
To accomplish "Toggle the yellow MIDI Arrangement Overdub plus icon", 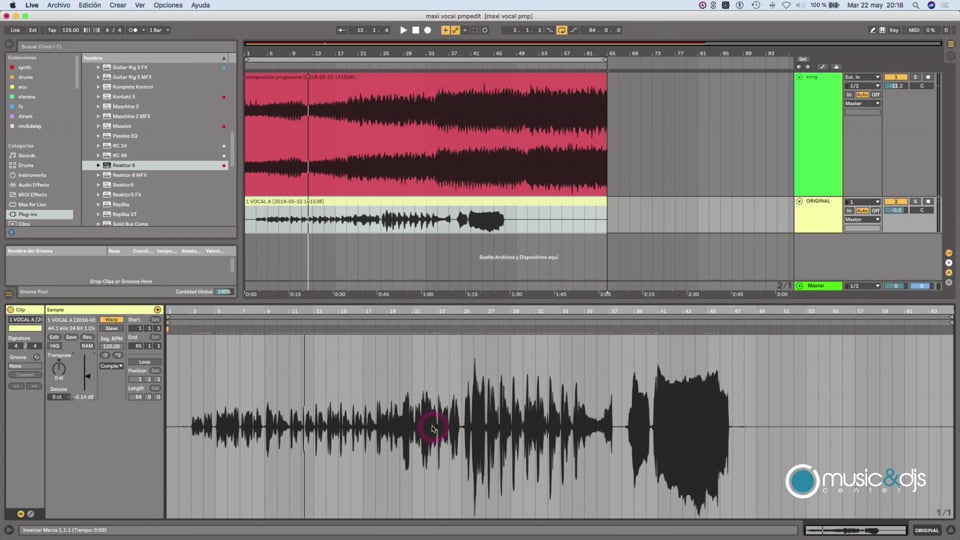I will click(445, 30).
